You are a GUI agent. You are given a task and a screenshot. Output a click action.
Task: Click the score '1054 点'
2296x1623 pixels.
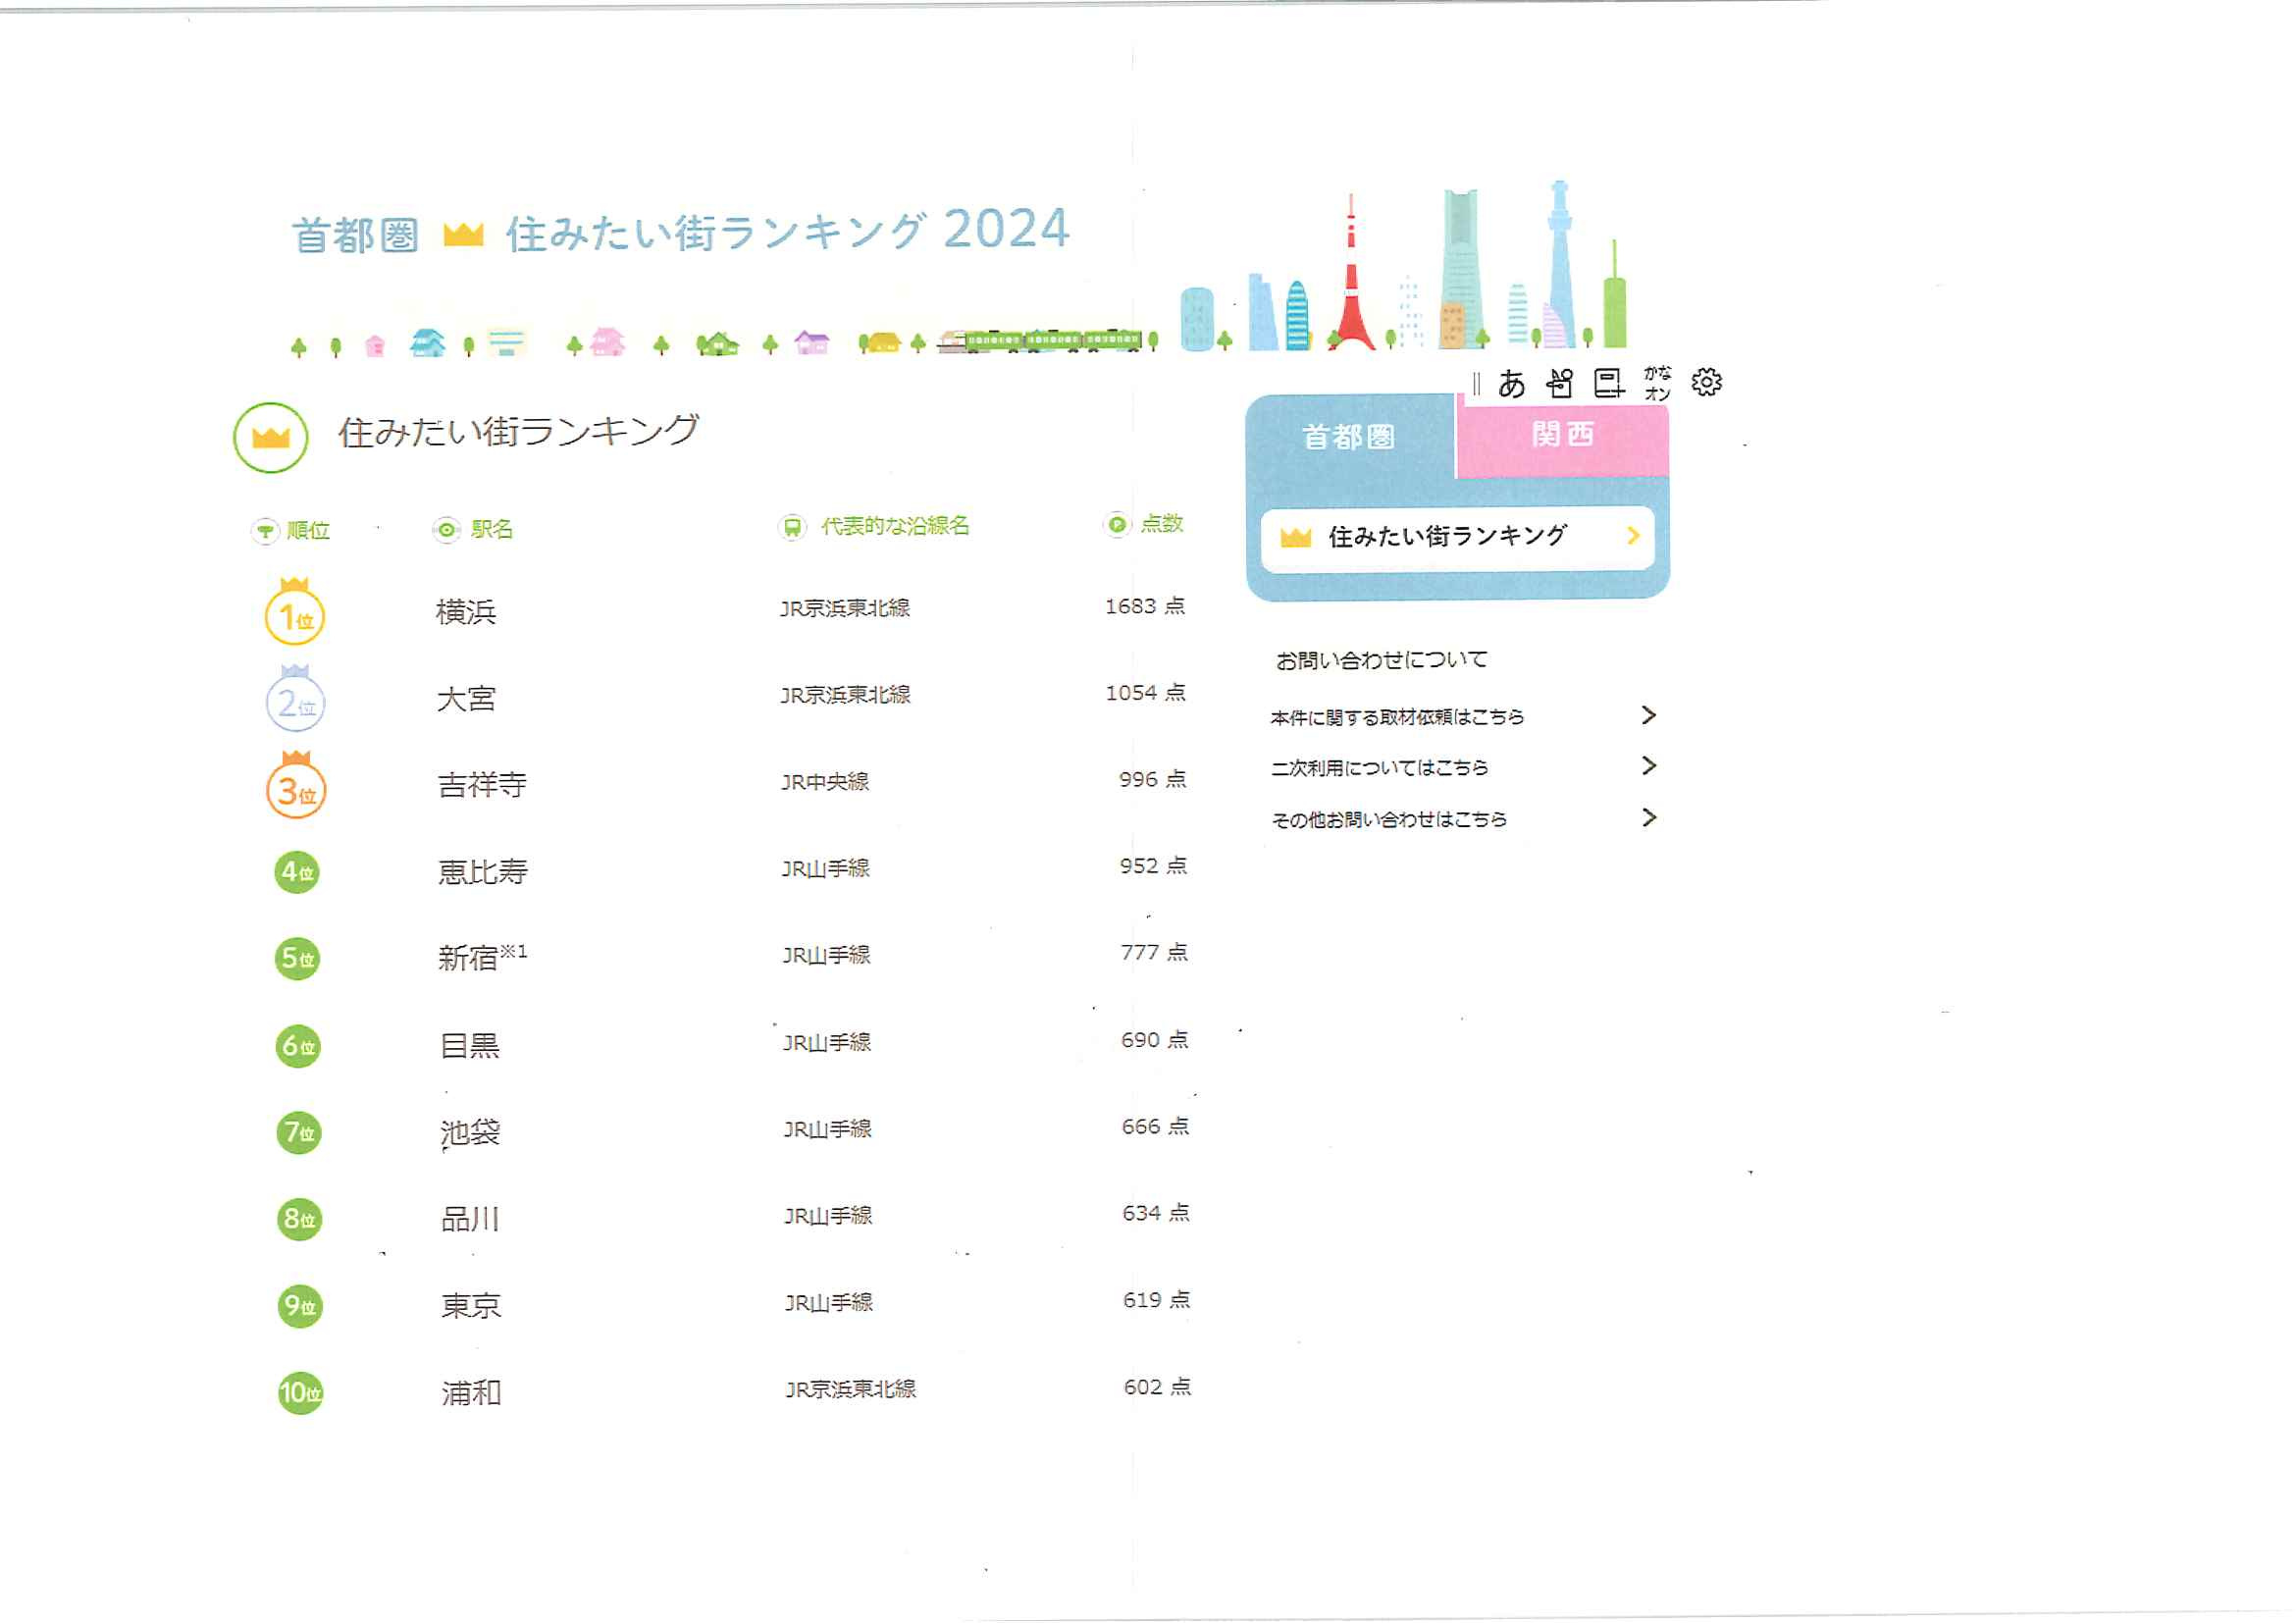click(x=1146, y=693)
